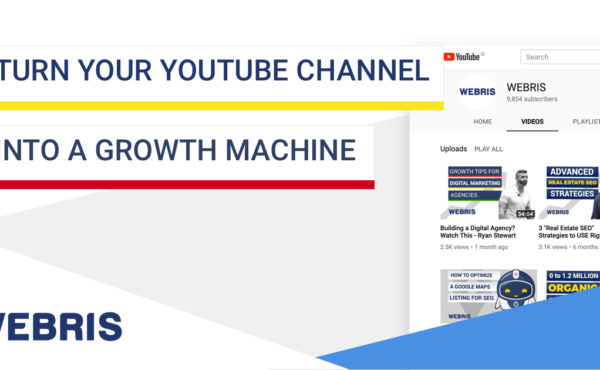Click '2.5K views • 1 month ago' text

(474, 247)
